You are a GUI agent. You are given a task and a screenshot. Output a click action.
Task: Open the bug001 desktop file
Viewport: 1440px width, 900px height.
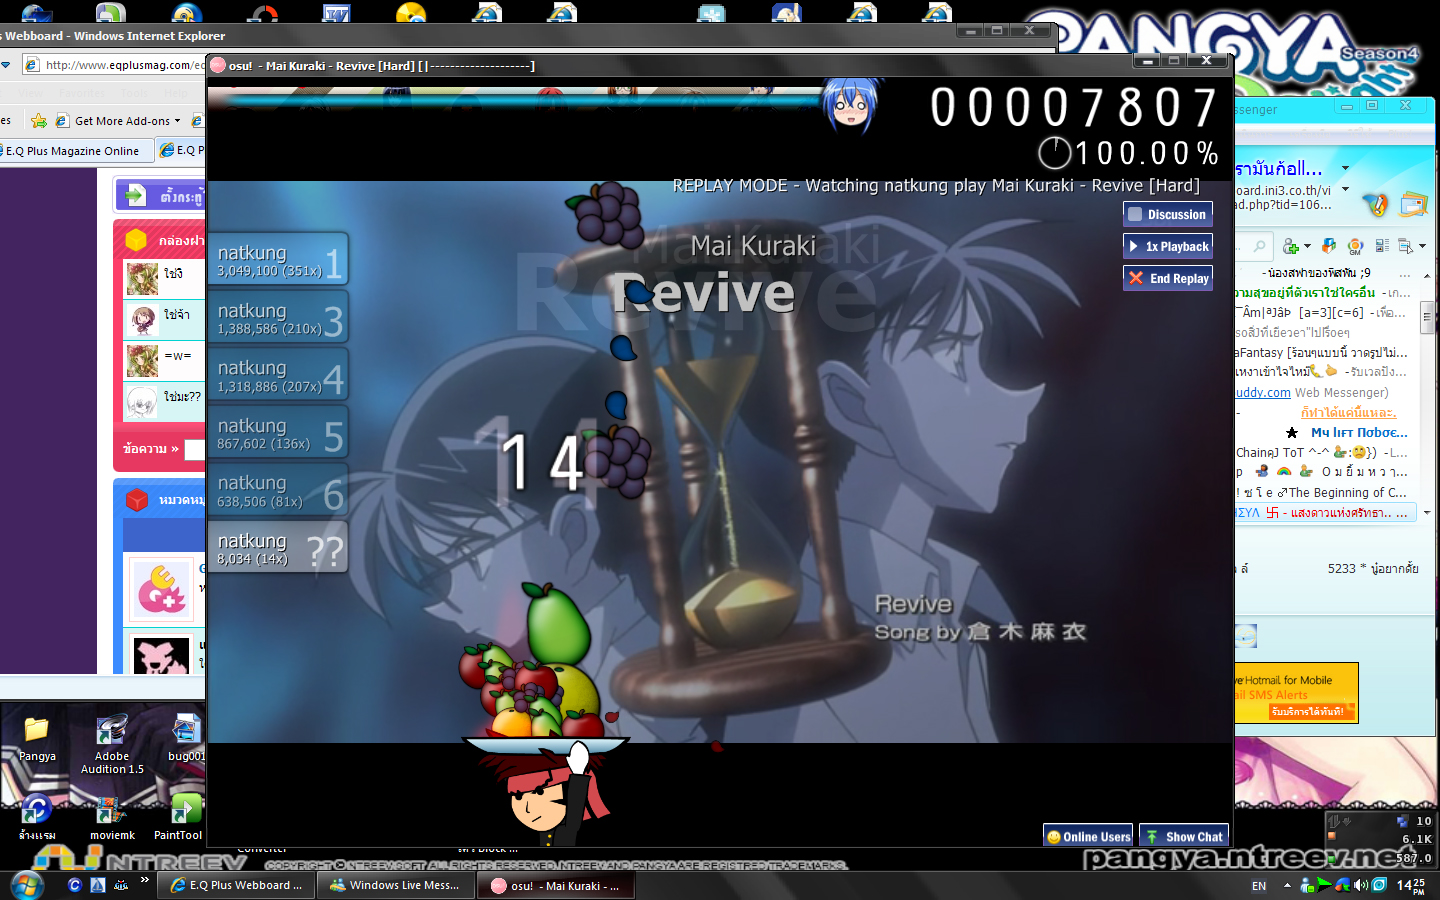point(186,738)
